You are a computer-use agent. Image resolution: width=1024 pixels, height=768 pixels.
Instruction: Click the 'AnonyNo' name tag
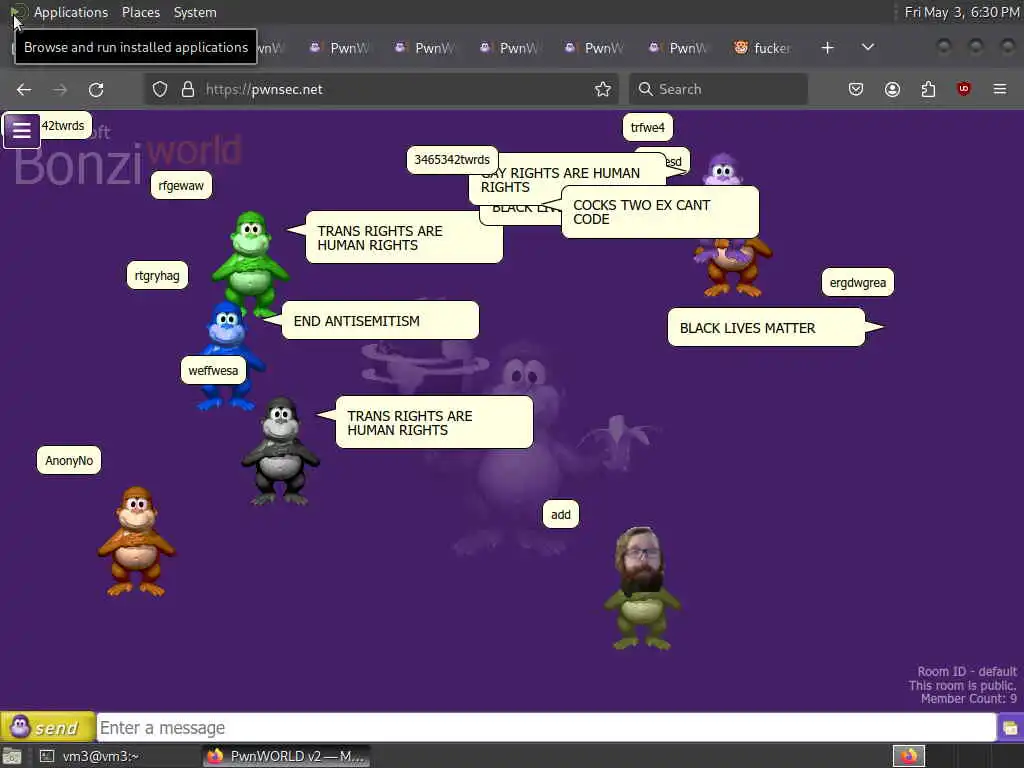tap(69, 460)
